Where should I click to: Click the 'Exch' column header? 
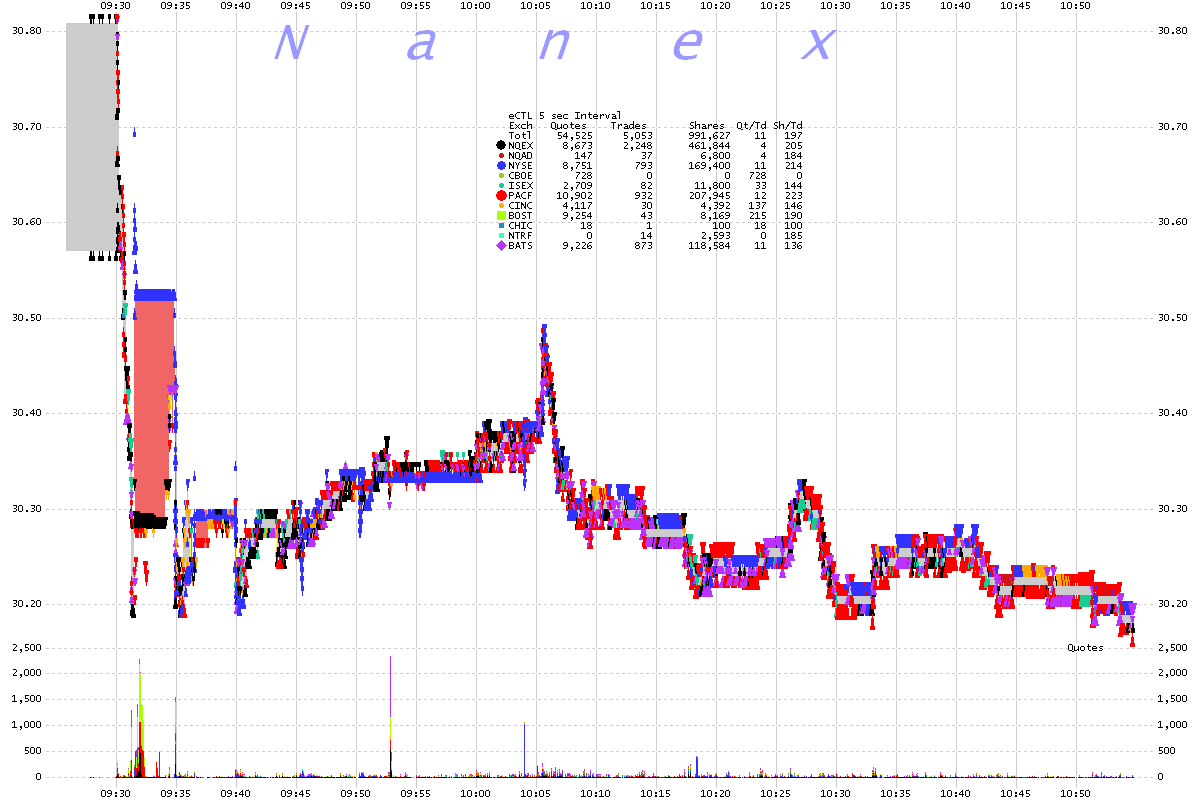[x=520, y=126]
